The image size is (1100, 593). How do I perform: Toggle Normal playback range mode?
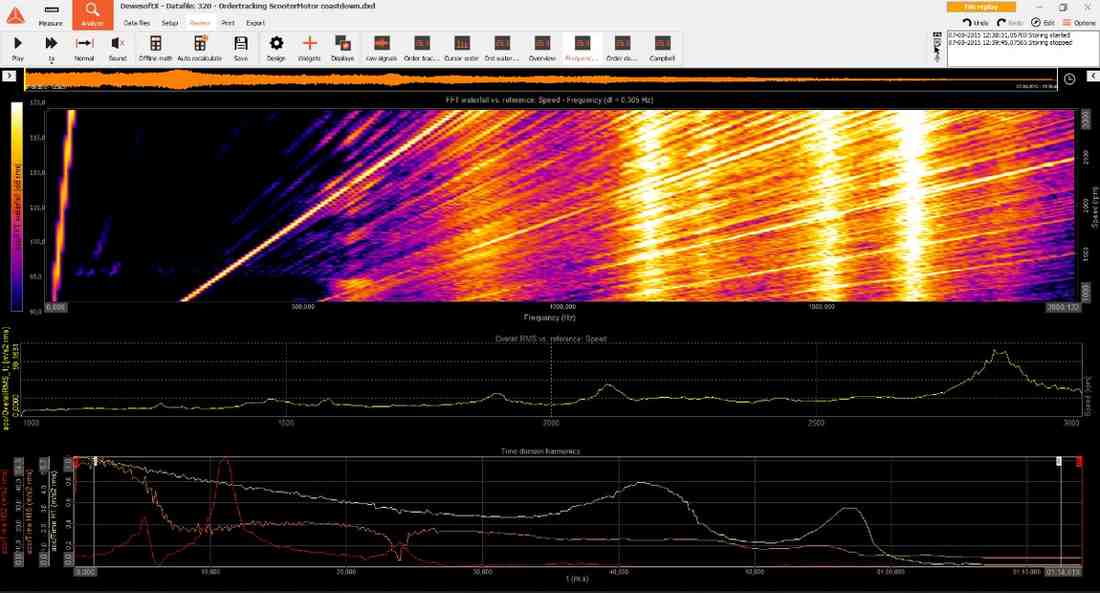(x=84, y=47)
